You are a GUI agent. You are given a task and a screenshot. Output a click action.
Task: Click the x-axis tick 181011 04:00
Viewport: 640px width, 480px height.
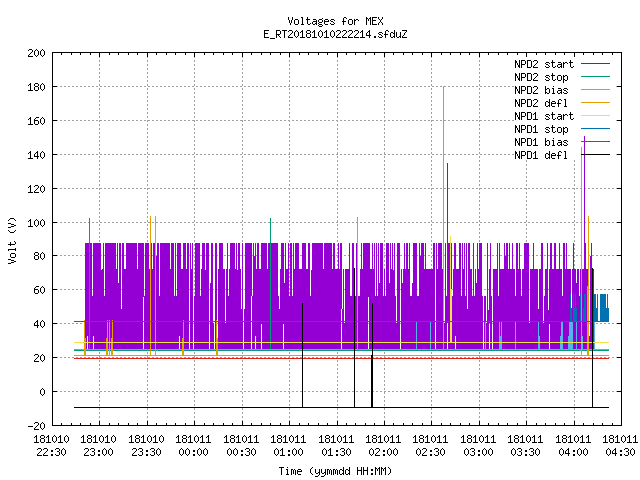pyautogui.click(x=573, y=446)
